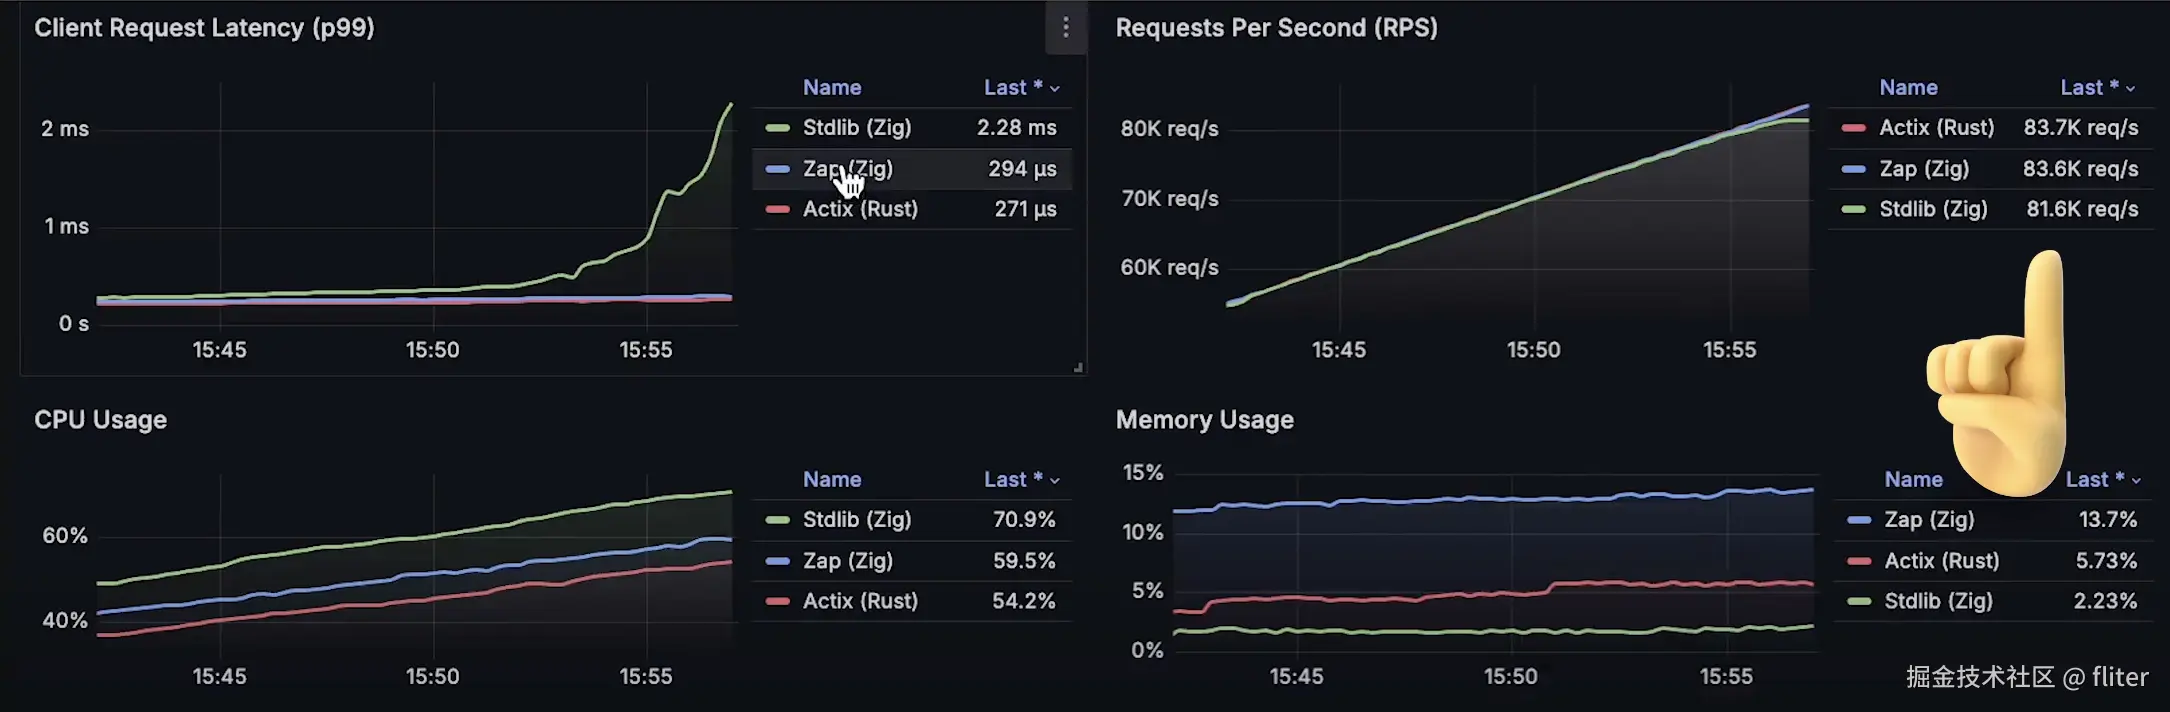Screen dimensions: 2170x712
Task: Click resize handle of the latency panel
Action: coord(1077,367)
